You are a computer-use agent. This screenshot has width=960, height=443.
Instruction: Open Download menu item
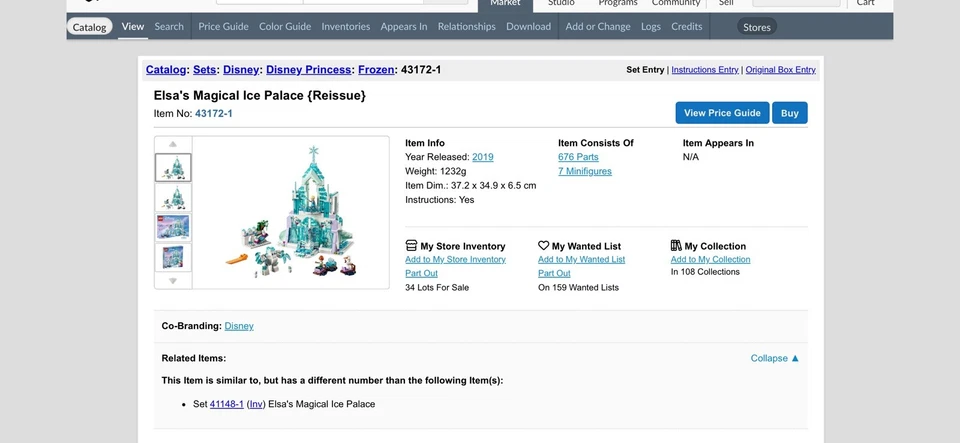coord(528,26)
